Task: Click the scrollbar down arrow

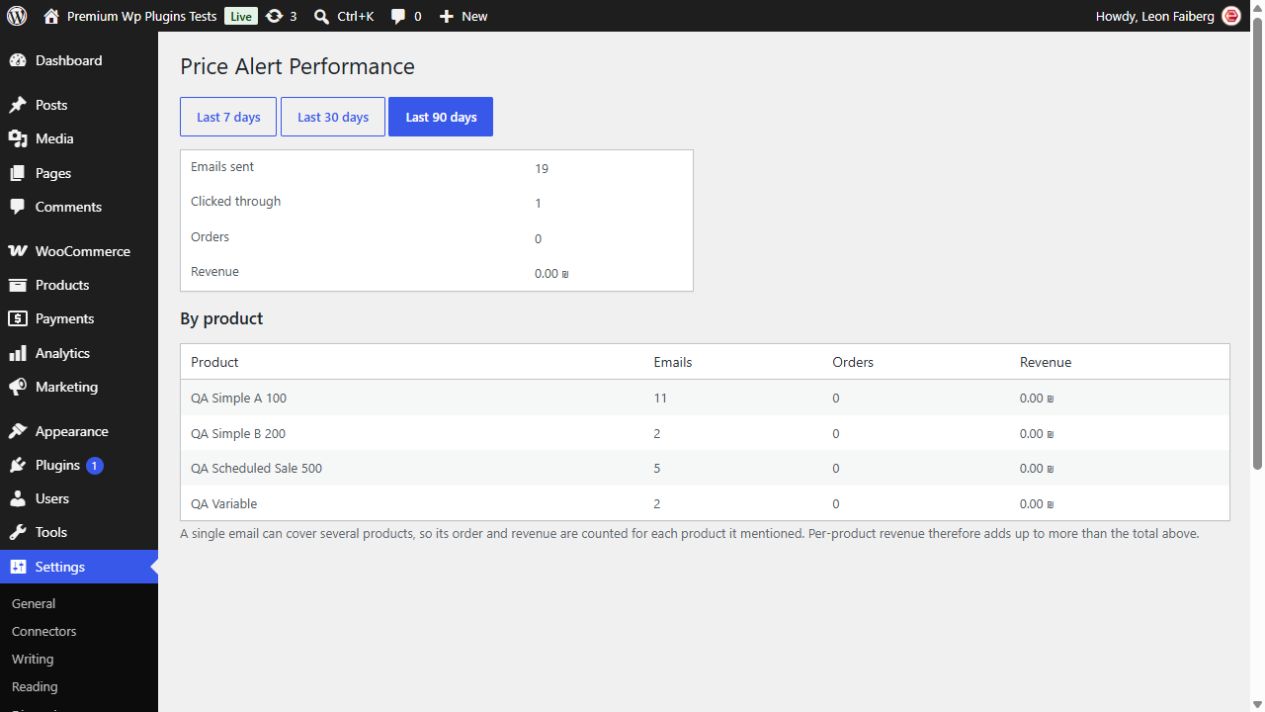Action: coord(1257,704)
